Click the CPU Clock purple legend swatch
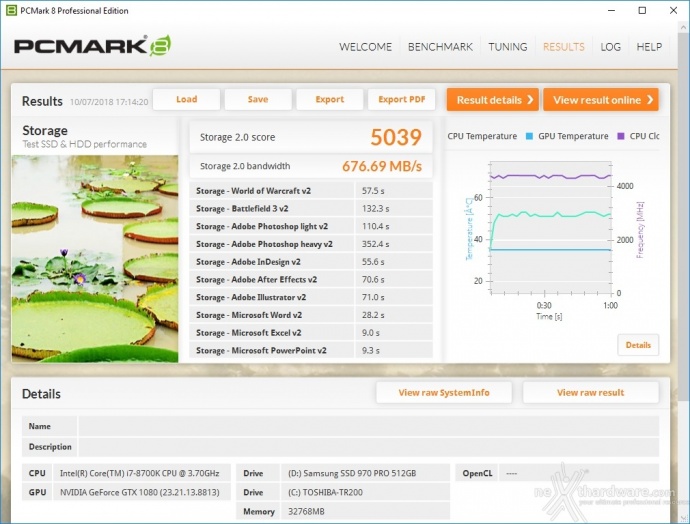The image size is (690, 524). point(620,136)
